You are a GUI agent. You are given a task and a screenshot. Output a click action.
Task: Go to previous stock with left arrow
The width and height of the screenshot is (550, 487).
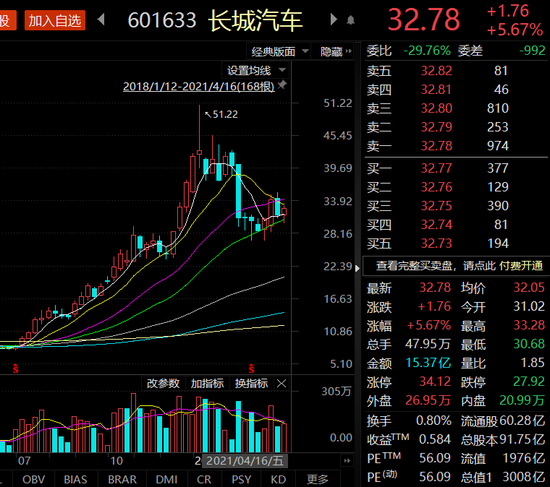pos(101,20)
